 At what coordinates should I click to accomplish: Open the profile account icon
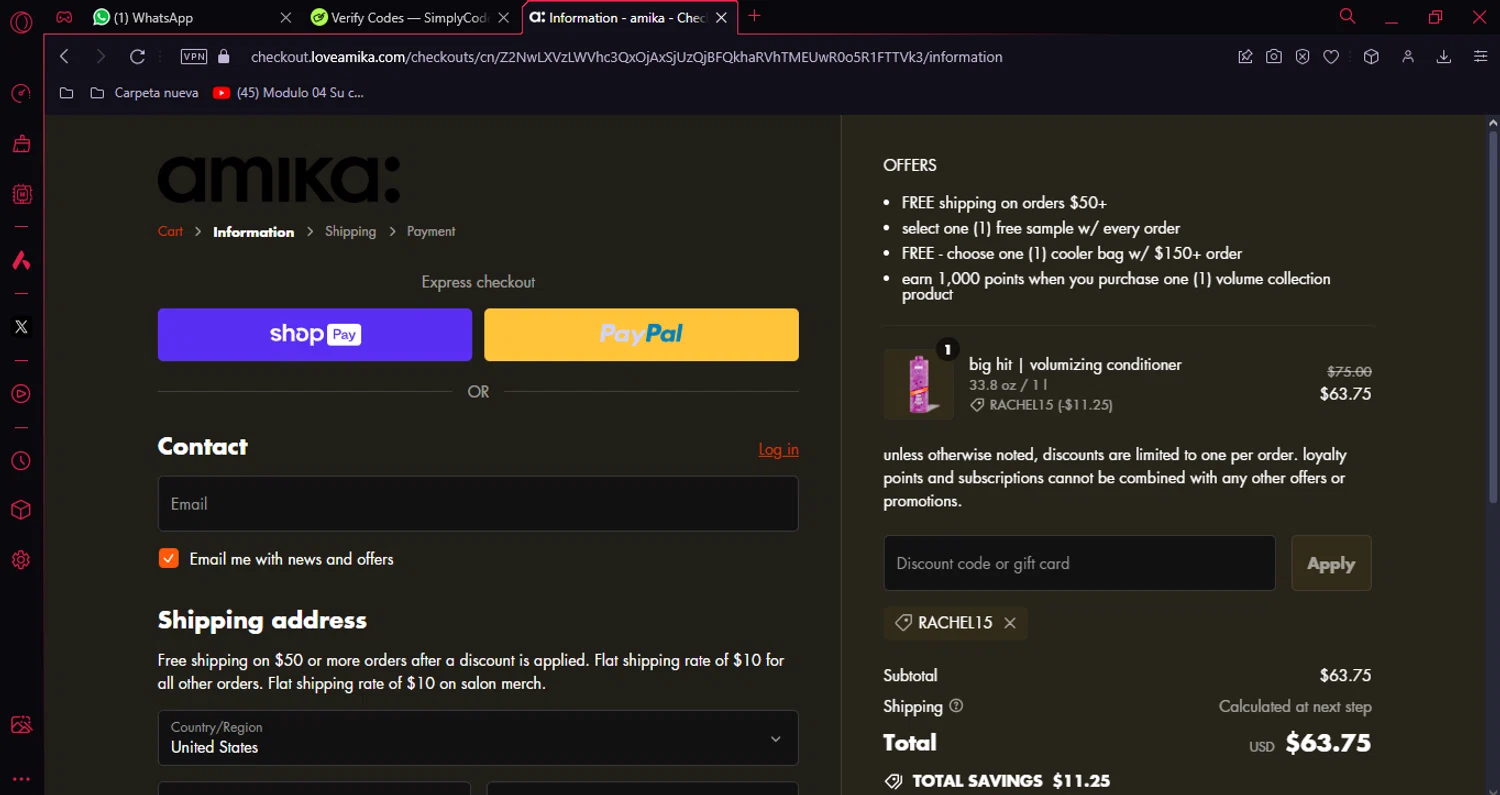point(1408,57)
